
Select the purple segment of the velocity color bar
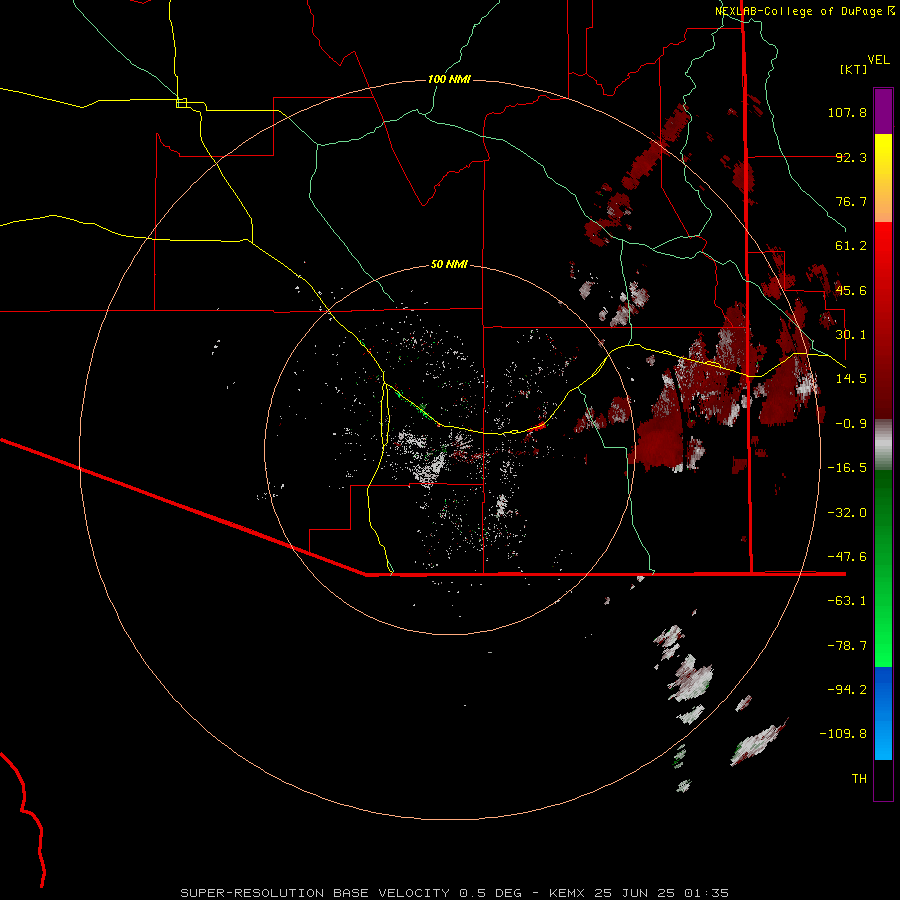pyautogui.click(x=883, y=111)
